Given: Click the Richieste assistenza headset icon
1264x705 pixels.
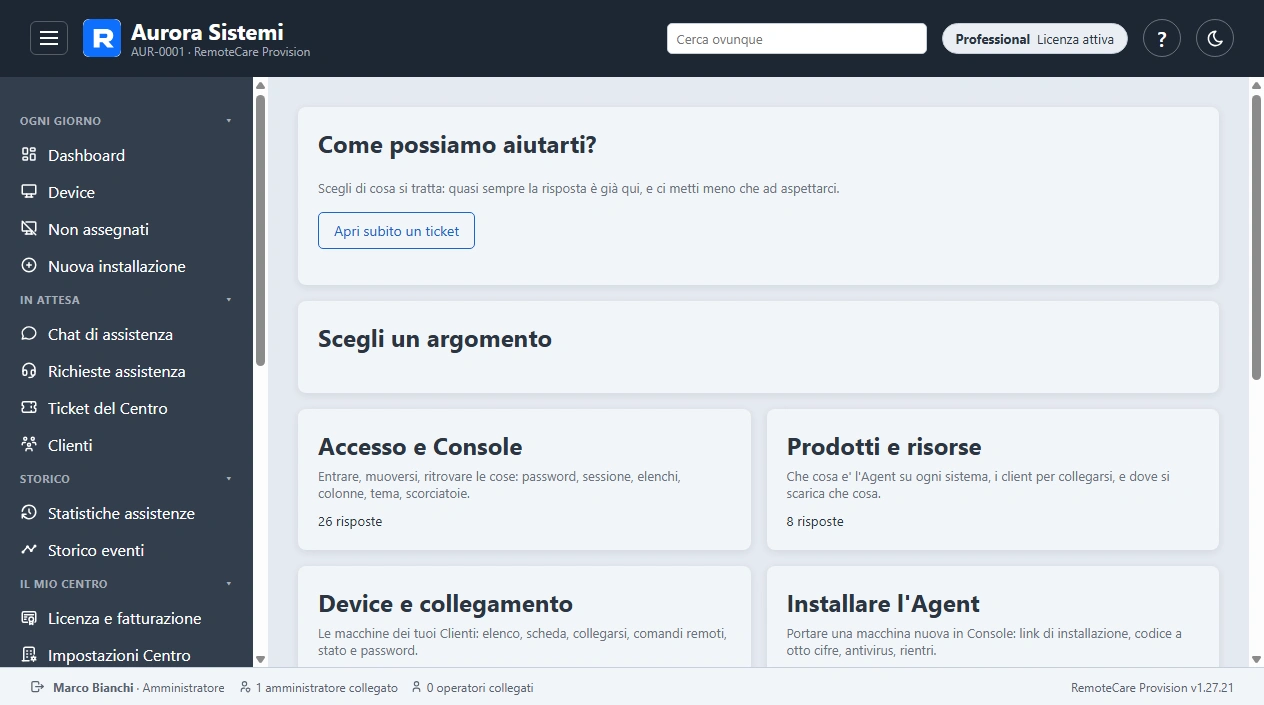Looking at the screenshot, I should click(x=29, y=371).
